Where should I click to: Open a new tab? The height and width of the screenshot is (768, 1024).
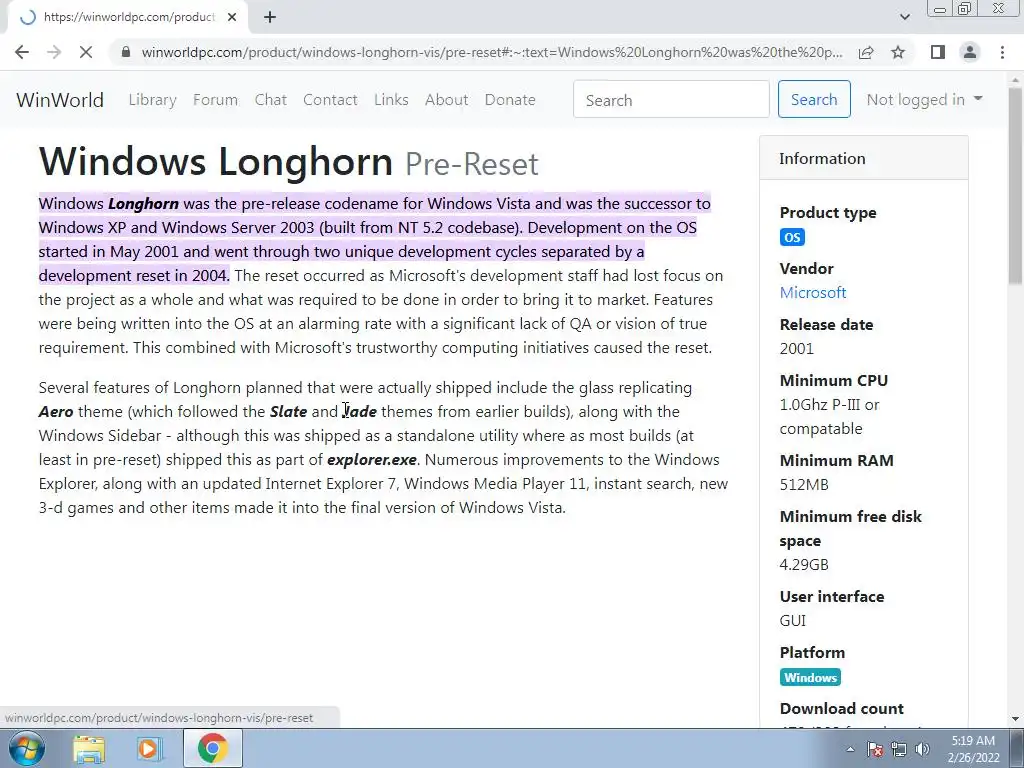click(270, 17)
